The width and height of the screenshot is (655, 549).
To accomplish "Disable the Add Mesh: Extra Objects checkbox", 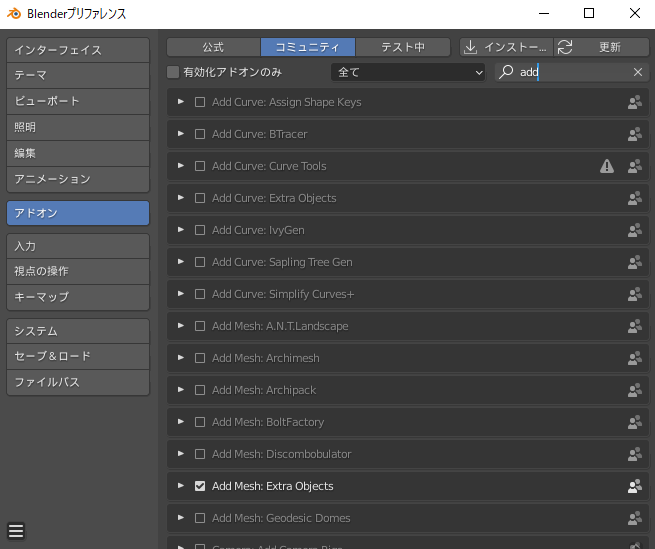I will click(200, 486).
